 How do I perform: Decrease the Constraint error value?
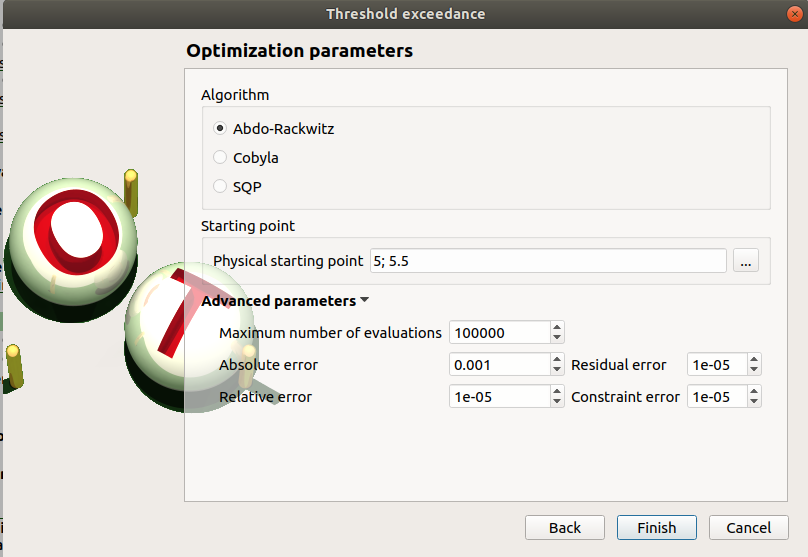(x=754, y=402)
